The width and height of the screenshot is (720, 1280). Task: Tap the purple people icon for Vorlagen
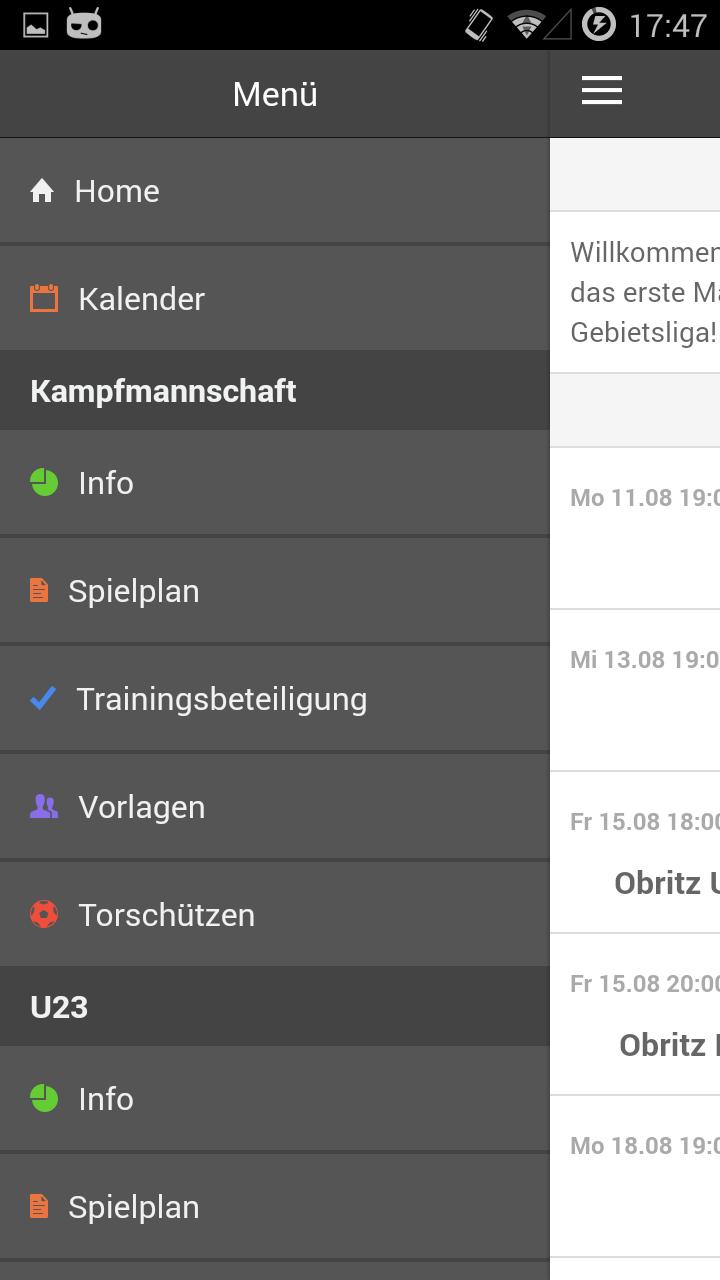coord(44,807)
